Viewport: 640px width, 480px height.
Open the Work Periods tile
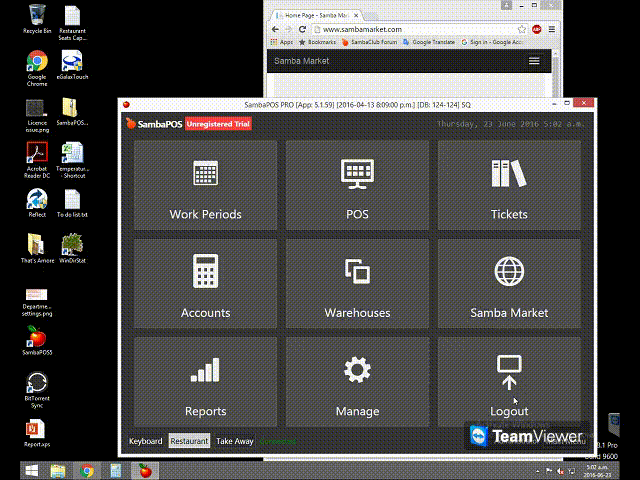tap(205, 185)
